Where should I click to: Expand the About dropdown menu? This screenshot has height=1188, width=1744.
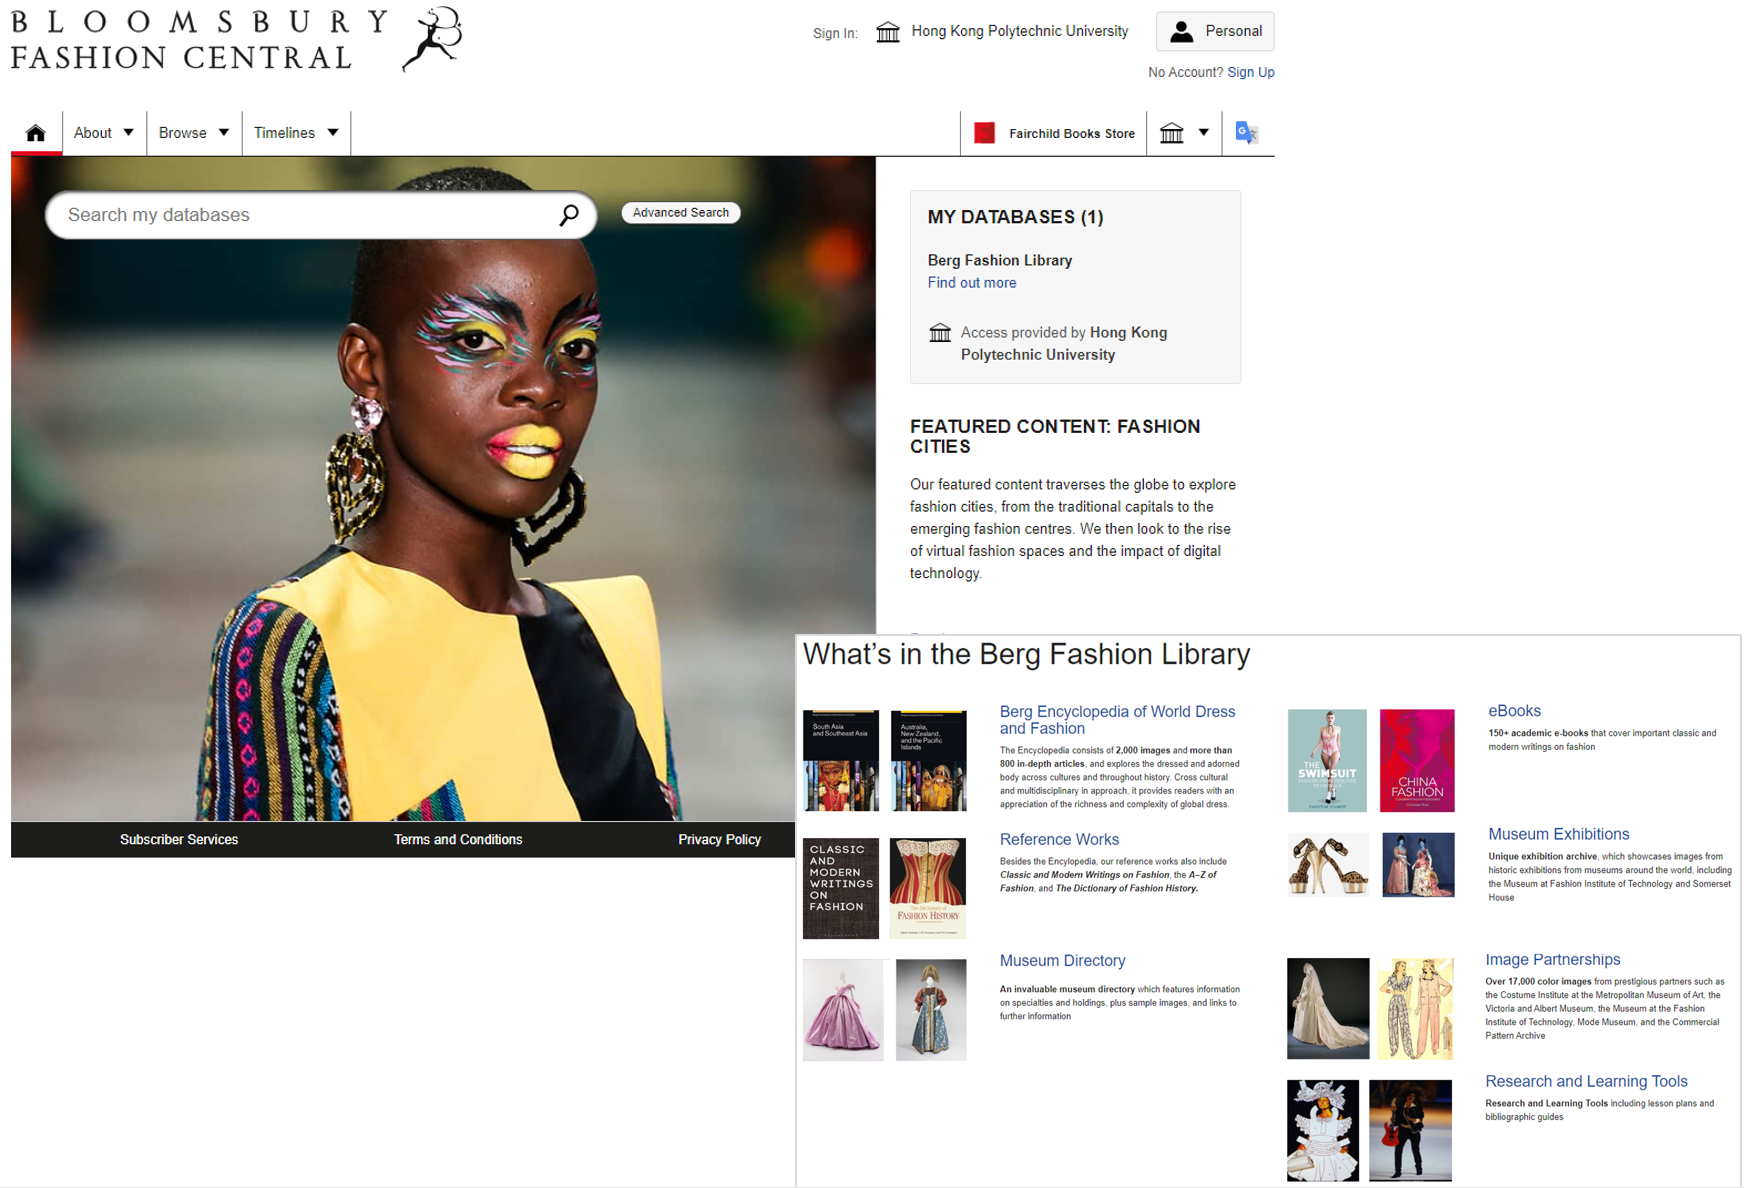coord(104,133)
